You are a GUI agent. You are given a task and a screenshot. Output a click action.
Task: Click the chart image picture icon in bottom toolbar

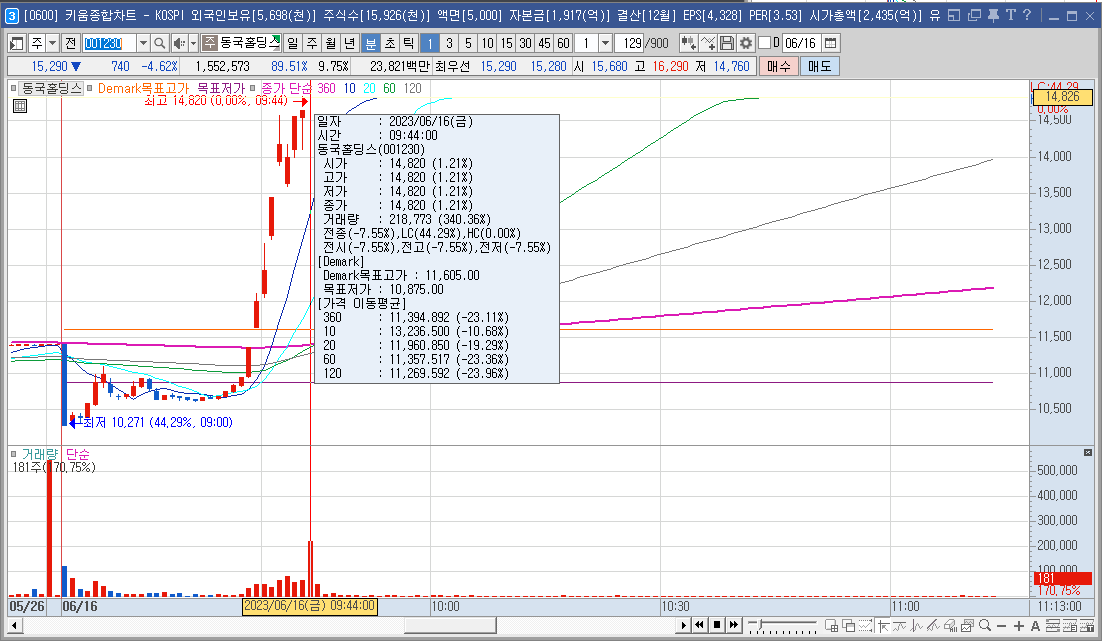click(968, 626)
